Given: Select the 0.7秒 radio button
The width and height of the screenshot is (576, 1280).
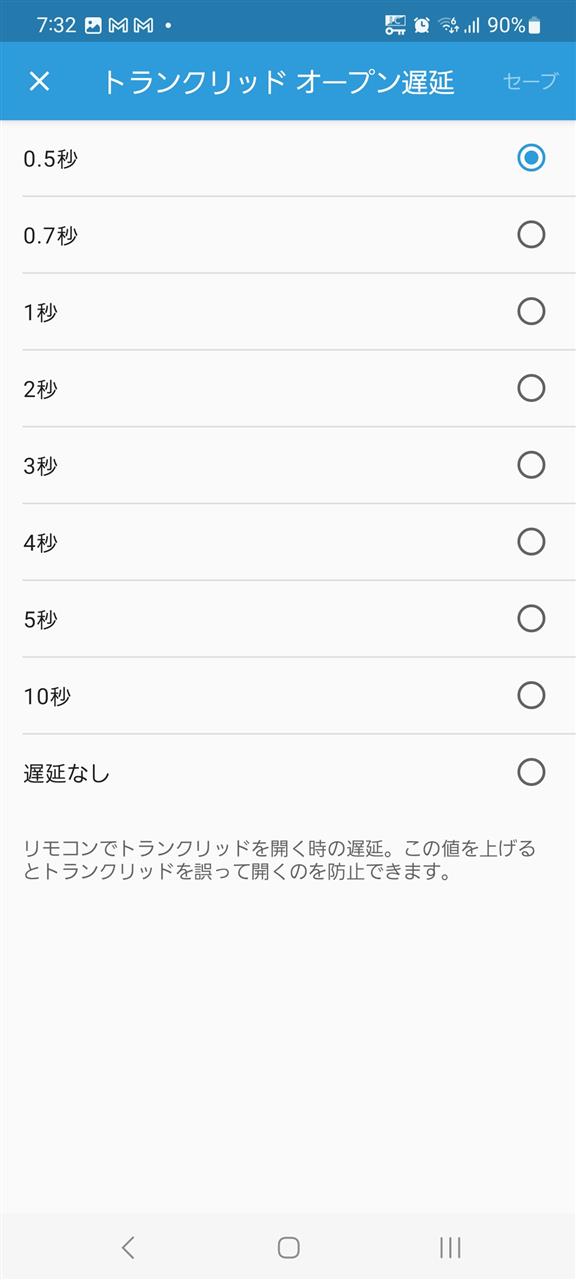Looking at the screenshot, I should point(531,234).
